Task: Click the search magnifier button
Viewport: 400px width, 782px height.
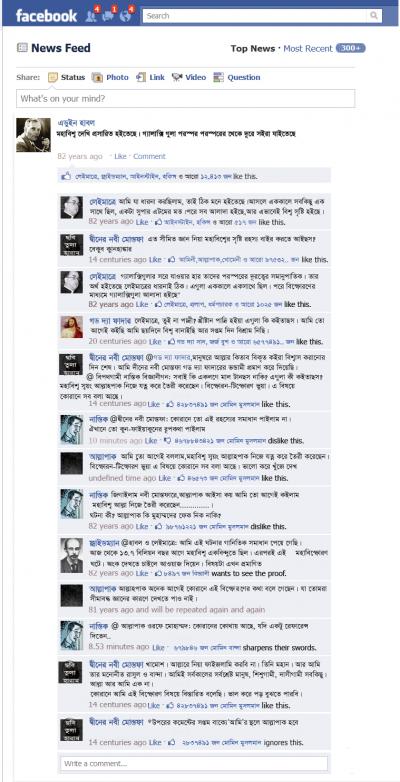Action: coord(374,16)
